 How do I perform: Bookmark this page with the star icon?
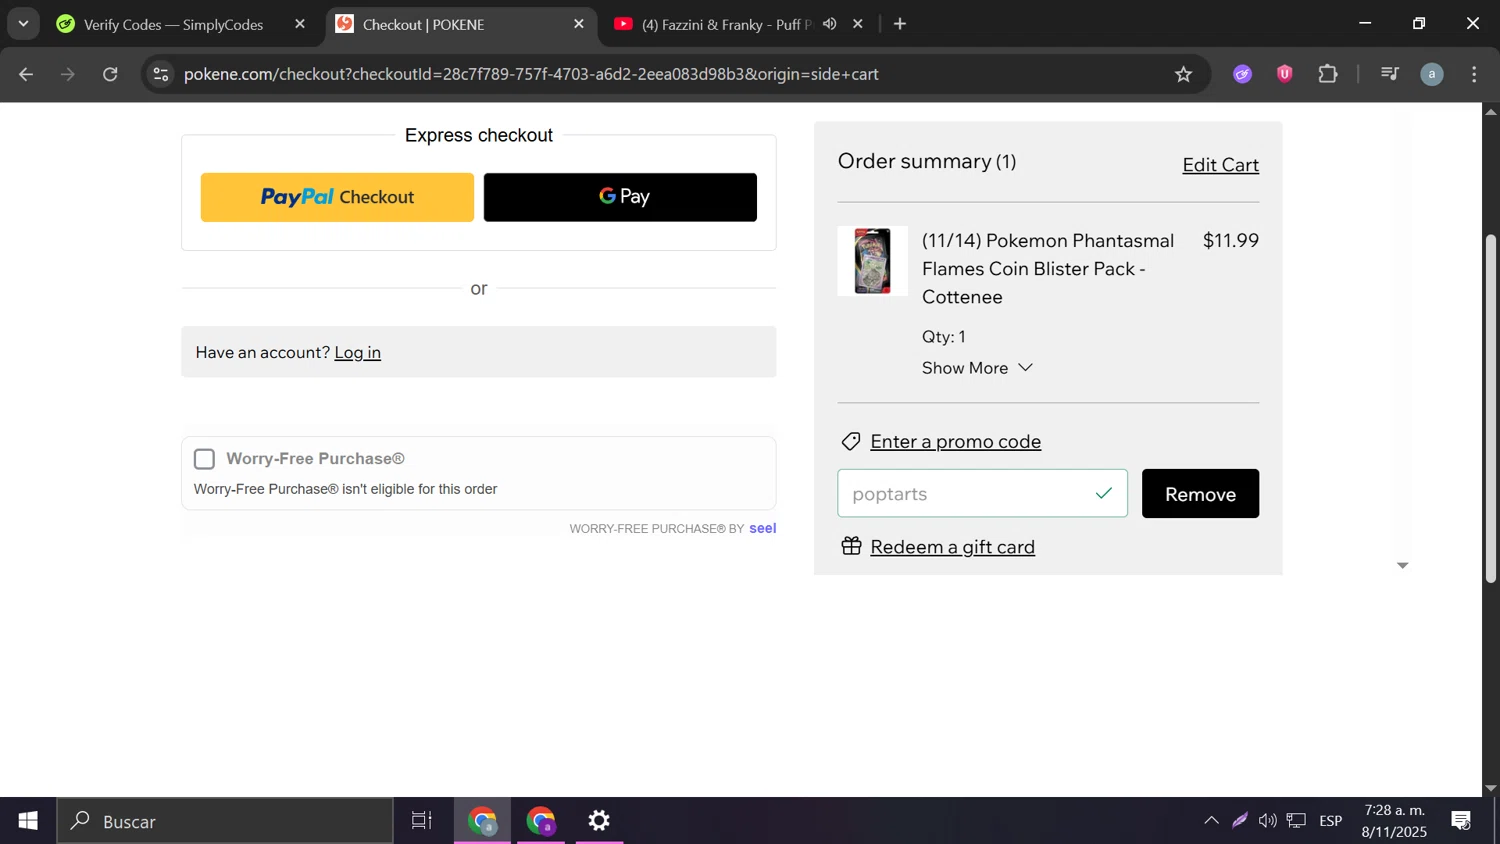(1184, 74)
